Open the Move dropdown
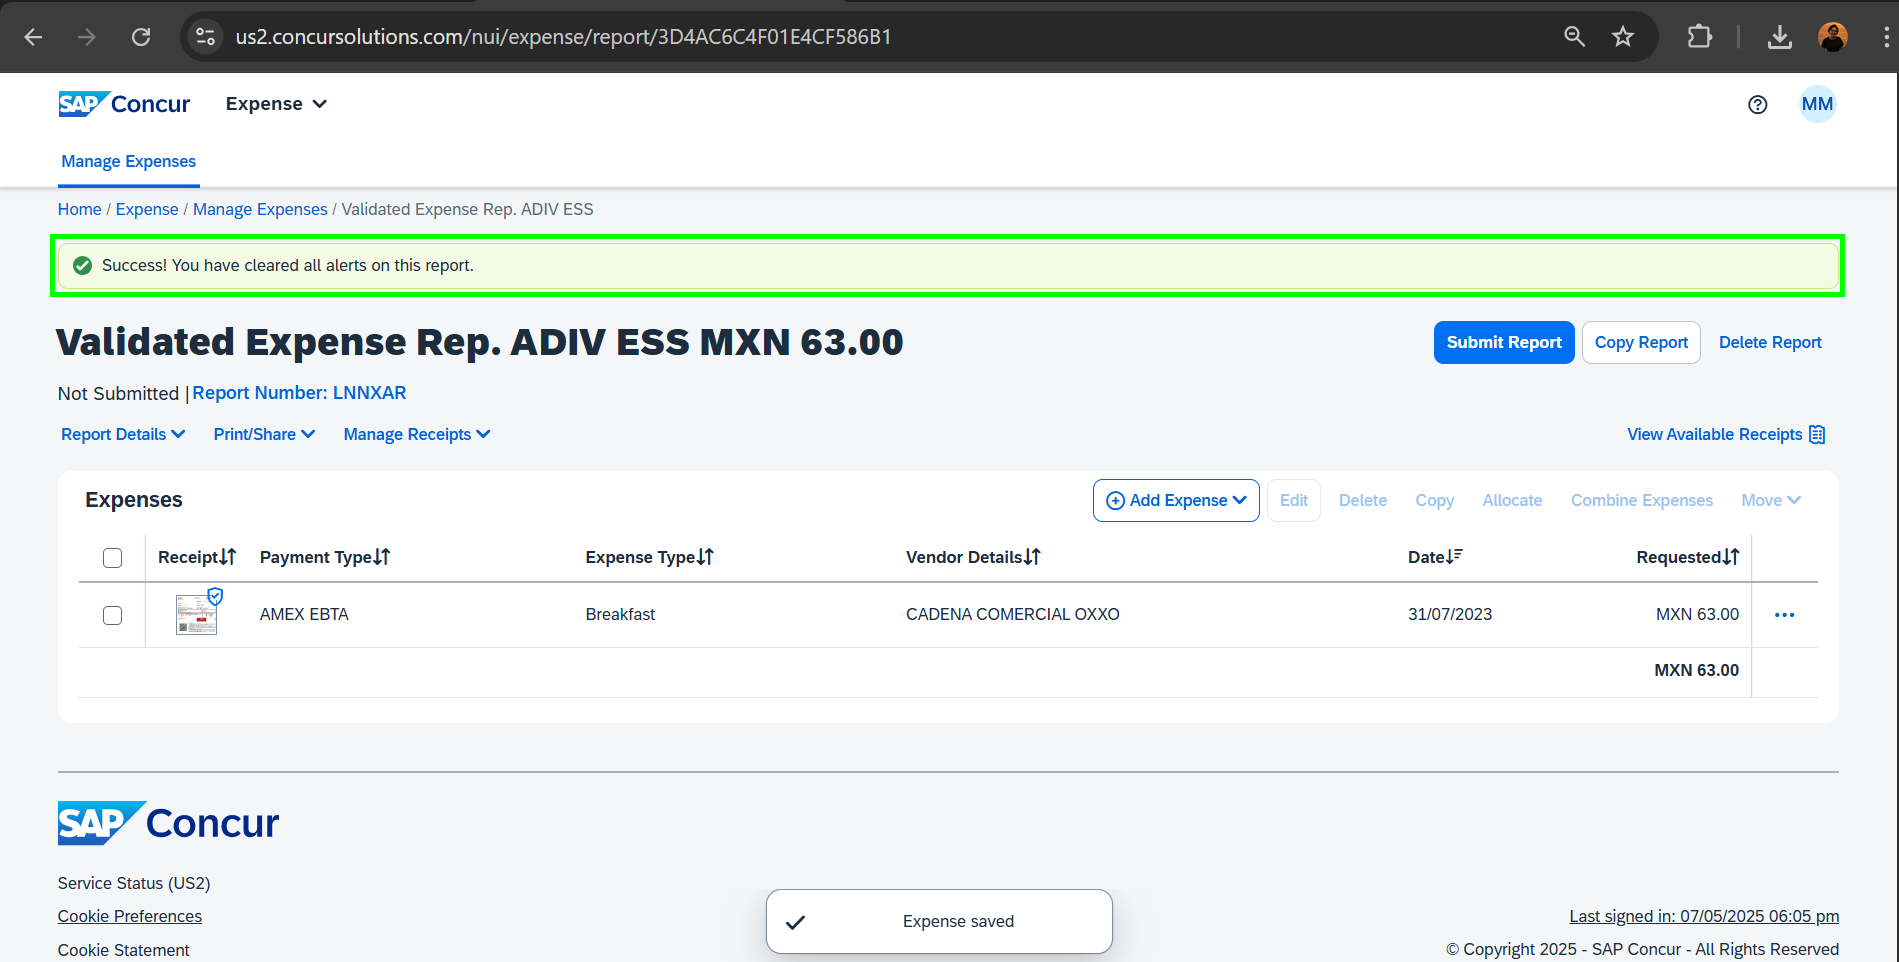This screenshot has width=1899, height=962. point(1770,500)
